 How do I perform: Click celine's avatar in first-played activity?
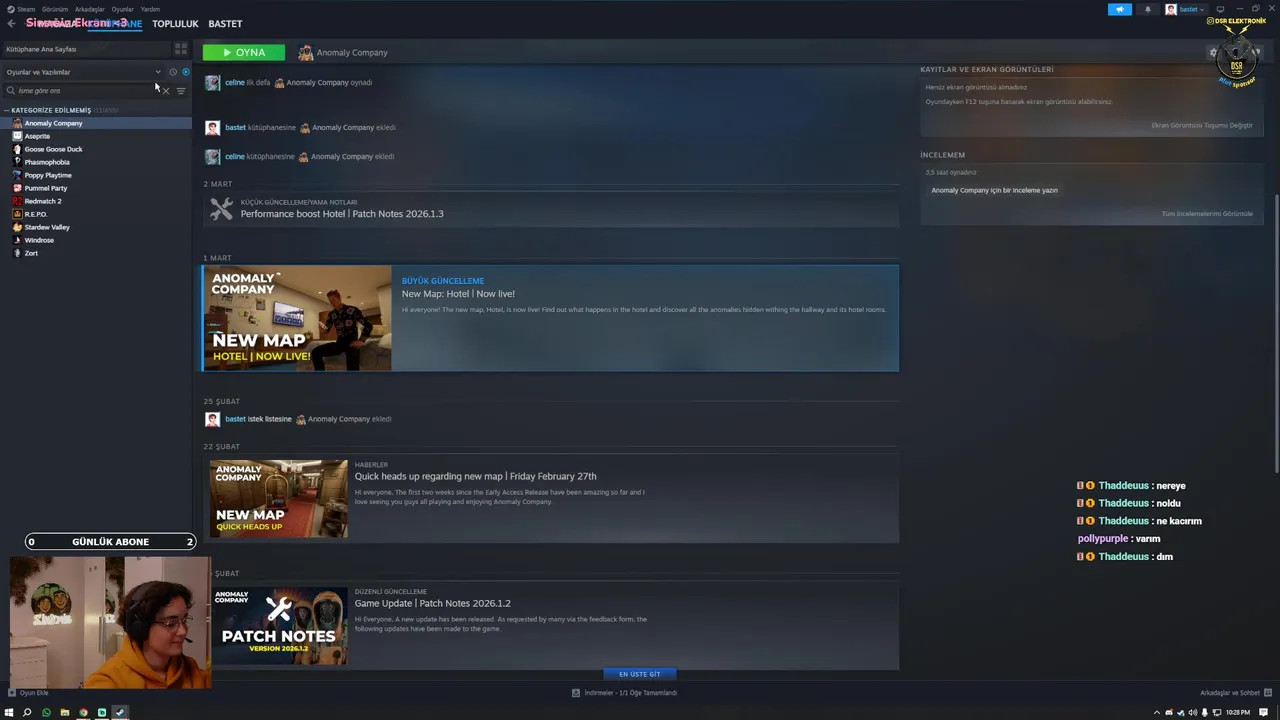click(212, 83)
